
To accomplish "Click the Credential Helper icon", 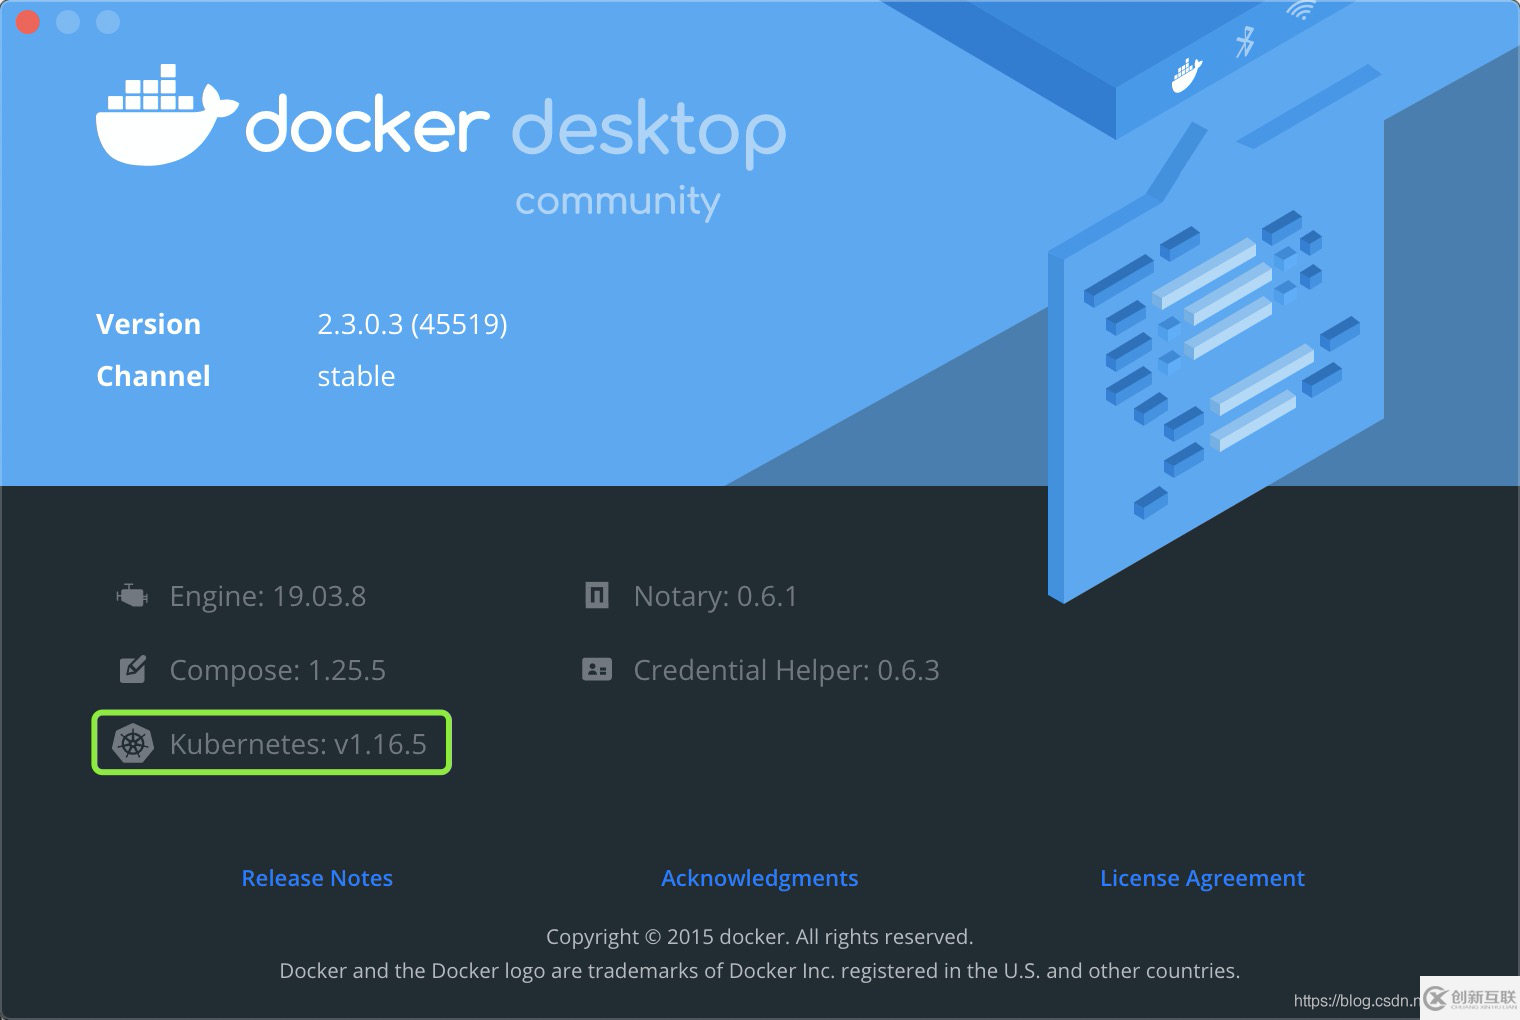I will 596,669.
